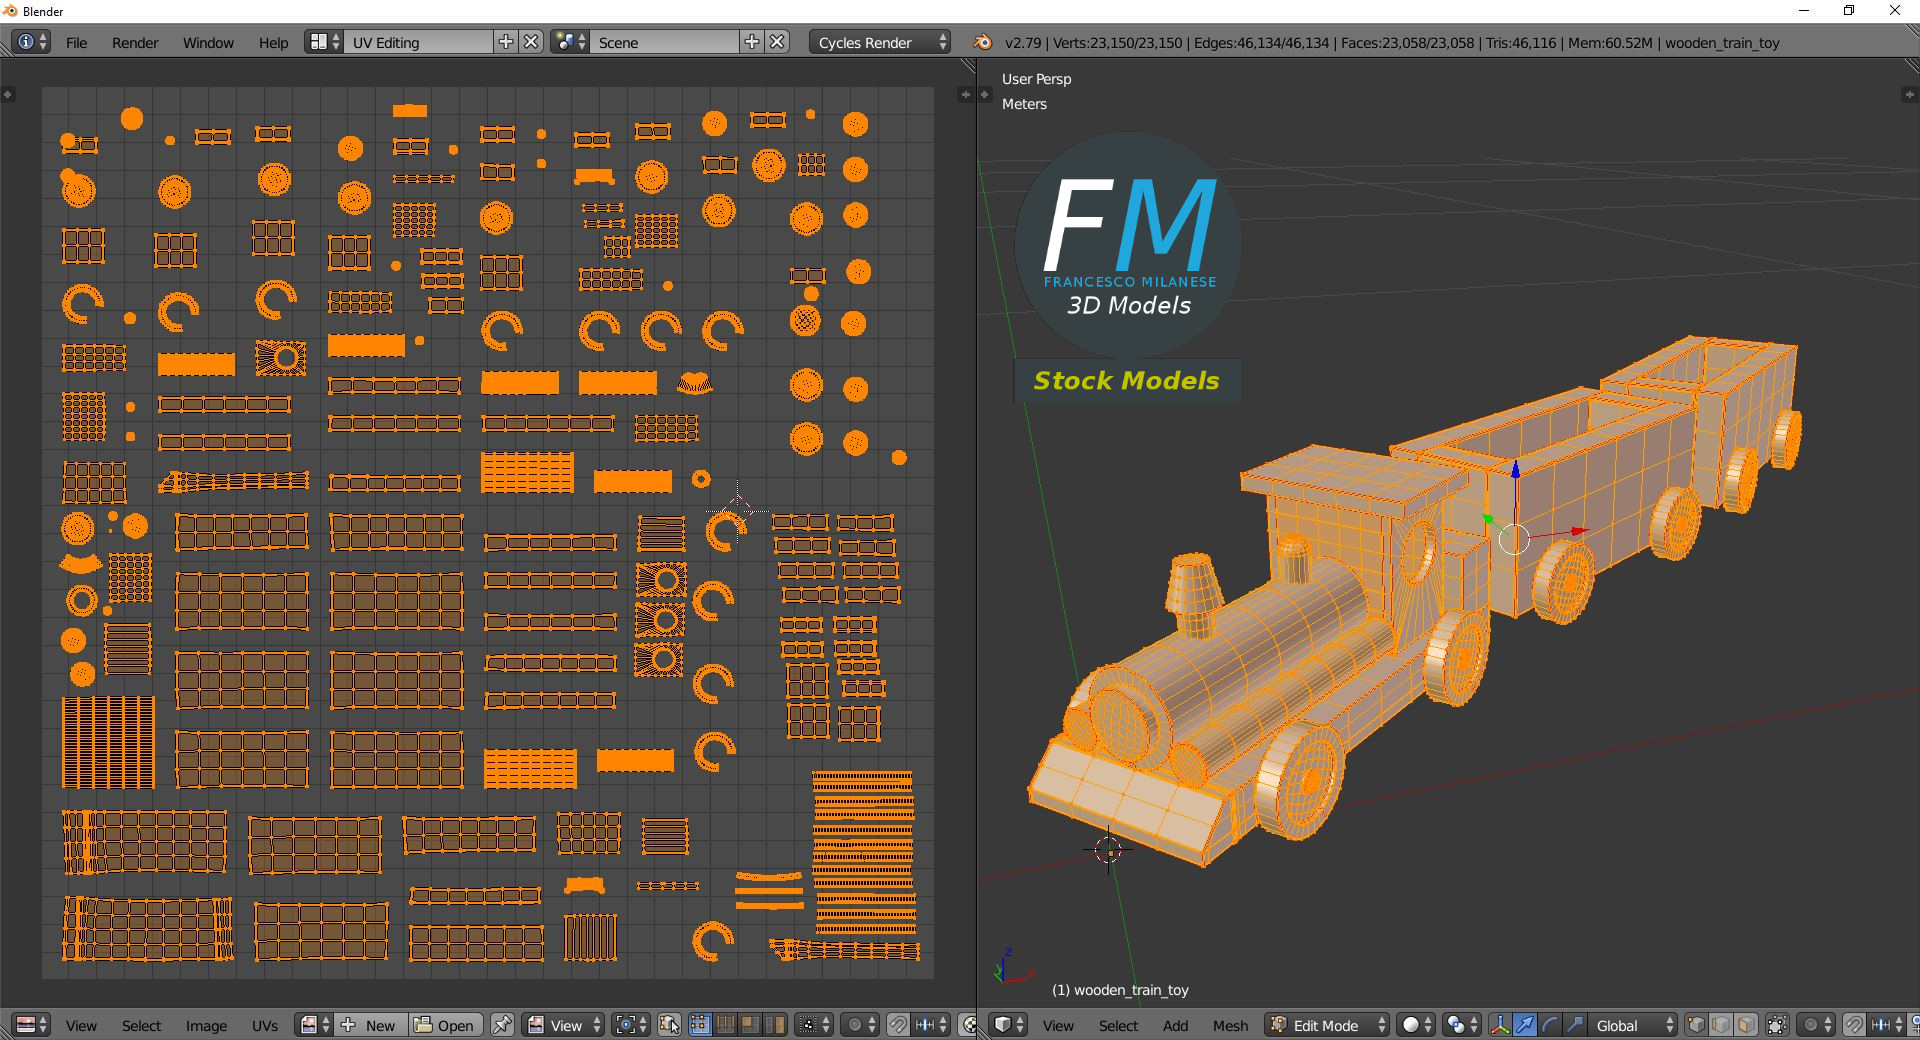Select mesh face select mode
1920x1040 pixels.
pos(1747,1025)
